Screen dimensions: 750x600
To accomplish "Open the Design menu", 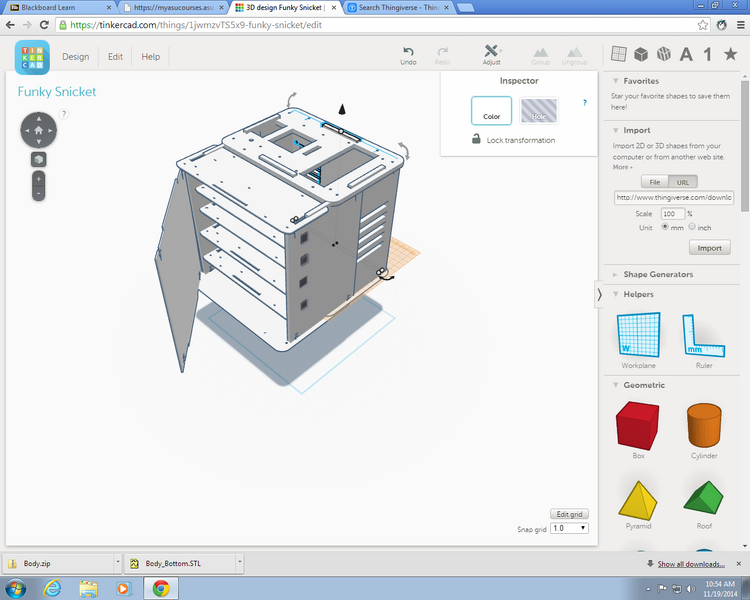I will pos(75,57).
